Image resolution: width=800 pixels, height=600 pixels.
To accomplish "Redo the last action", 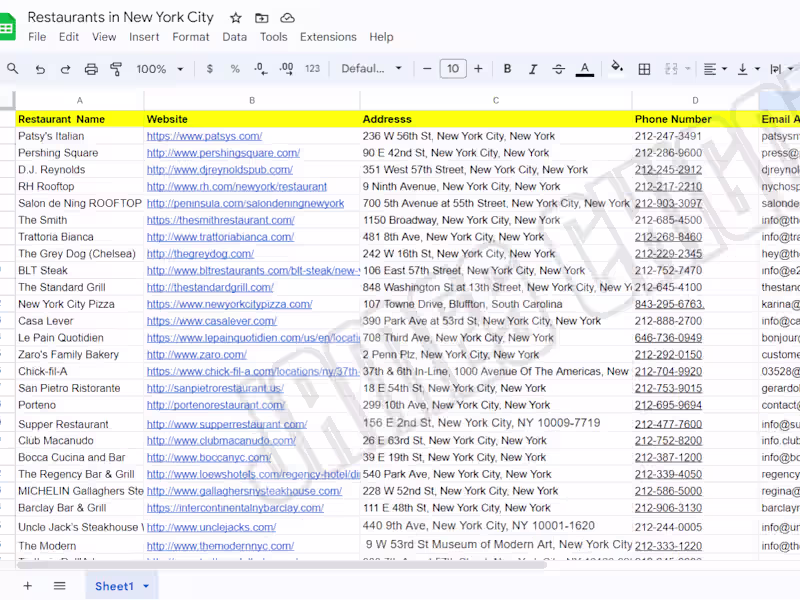I will (65, 69).
